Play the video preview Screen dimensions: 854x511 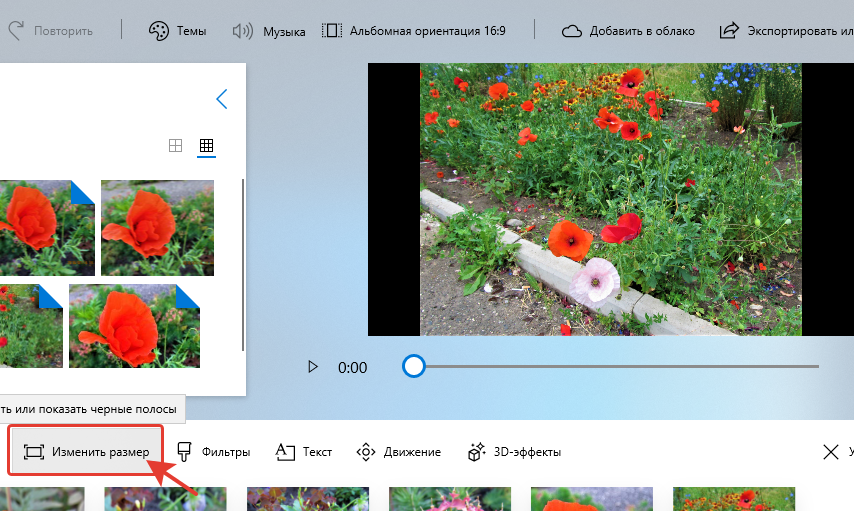click(313, 367)
